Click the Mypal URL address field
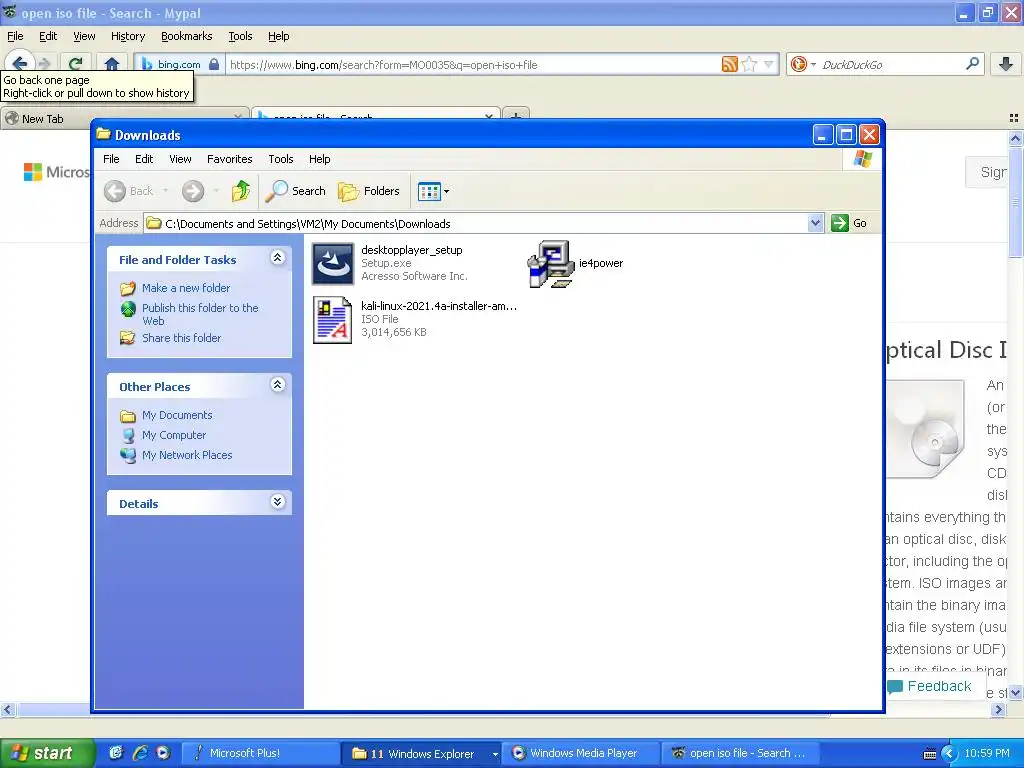This screenshot has width=1024, height=768. [472, 65]
